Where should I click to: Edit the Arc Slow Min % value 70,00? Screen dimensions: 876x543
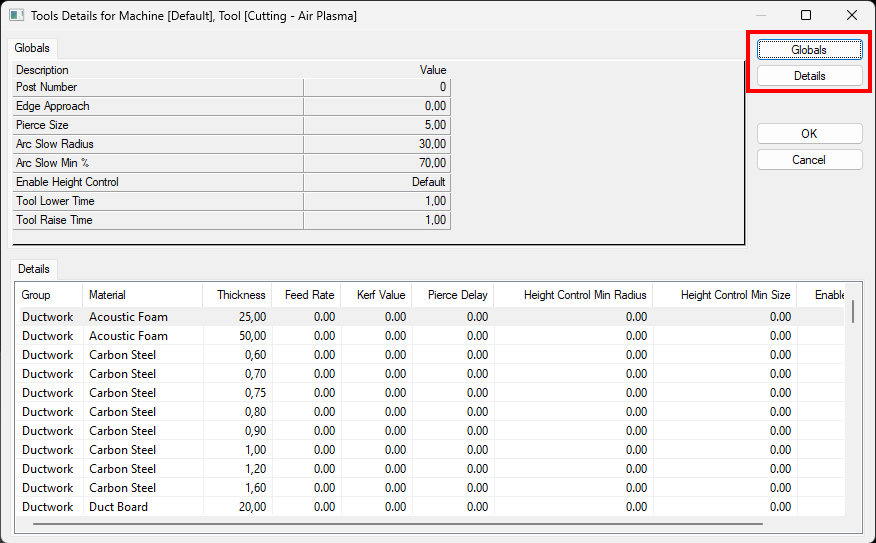click(x=377, y=163)
